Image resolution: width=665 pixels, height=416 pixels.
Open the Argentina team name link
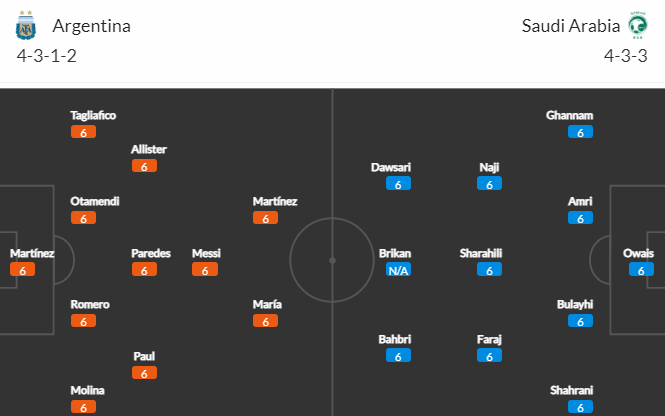92,26
